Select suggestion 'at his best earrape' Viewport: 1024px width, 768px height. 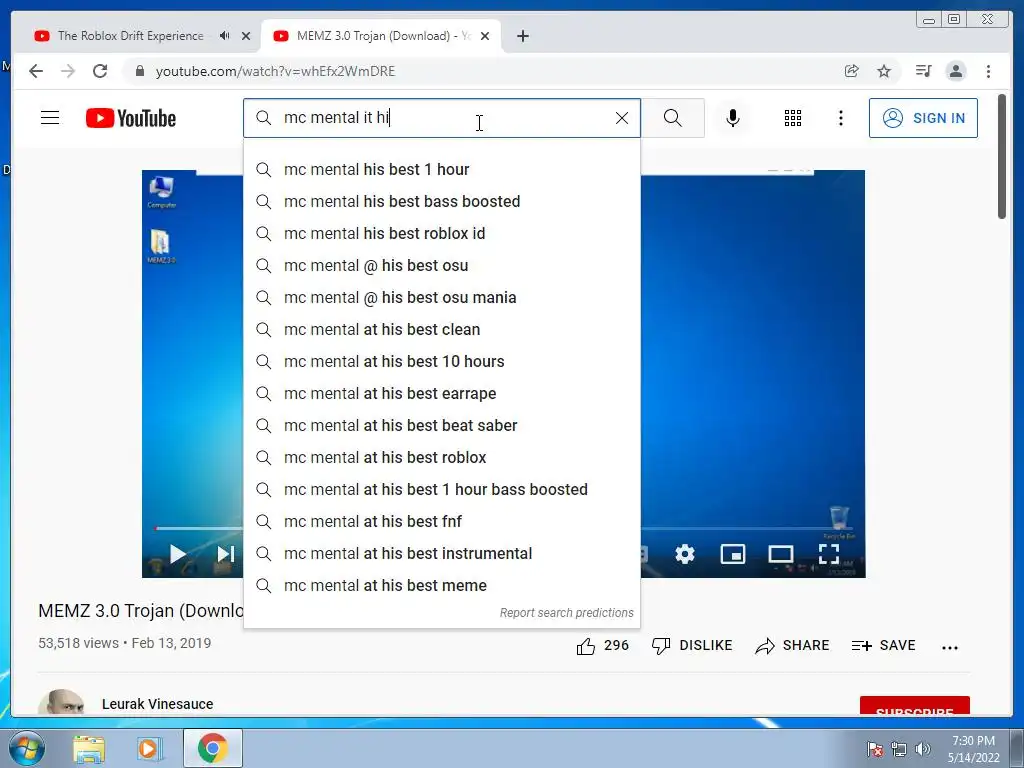(441, 394)
